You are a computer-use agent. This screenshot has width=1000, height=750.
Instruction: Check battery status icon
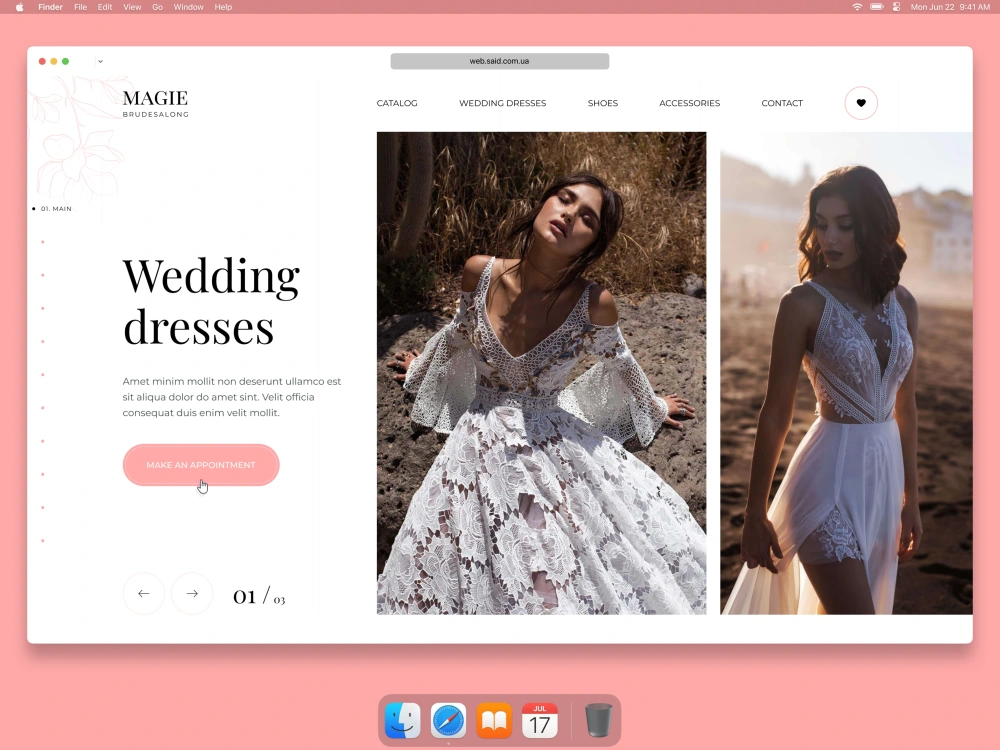pos(877,7)
